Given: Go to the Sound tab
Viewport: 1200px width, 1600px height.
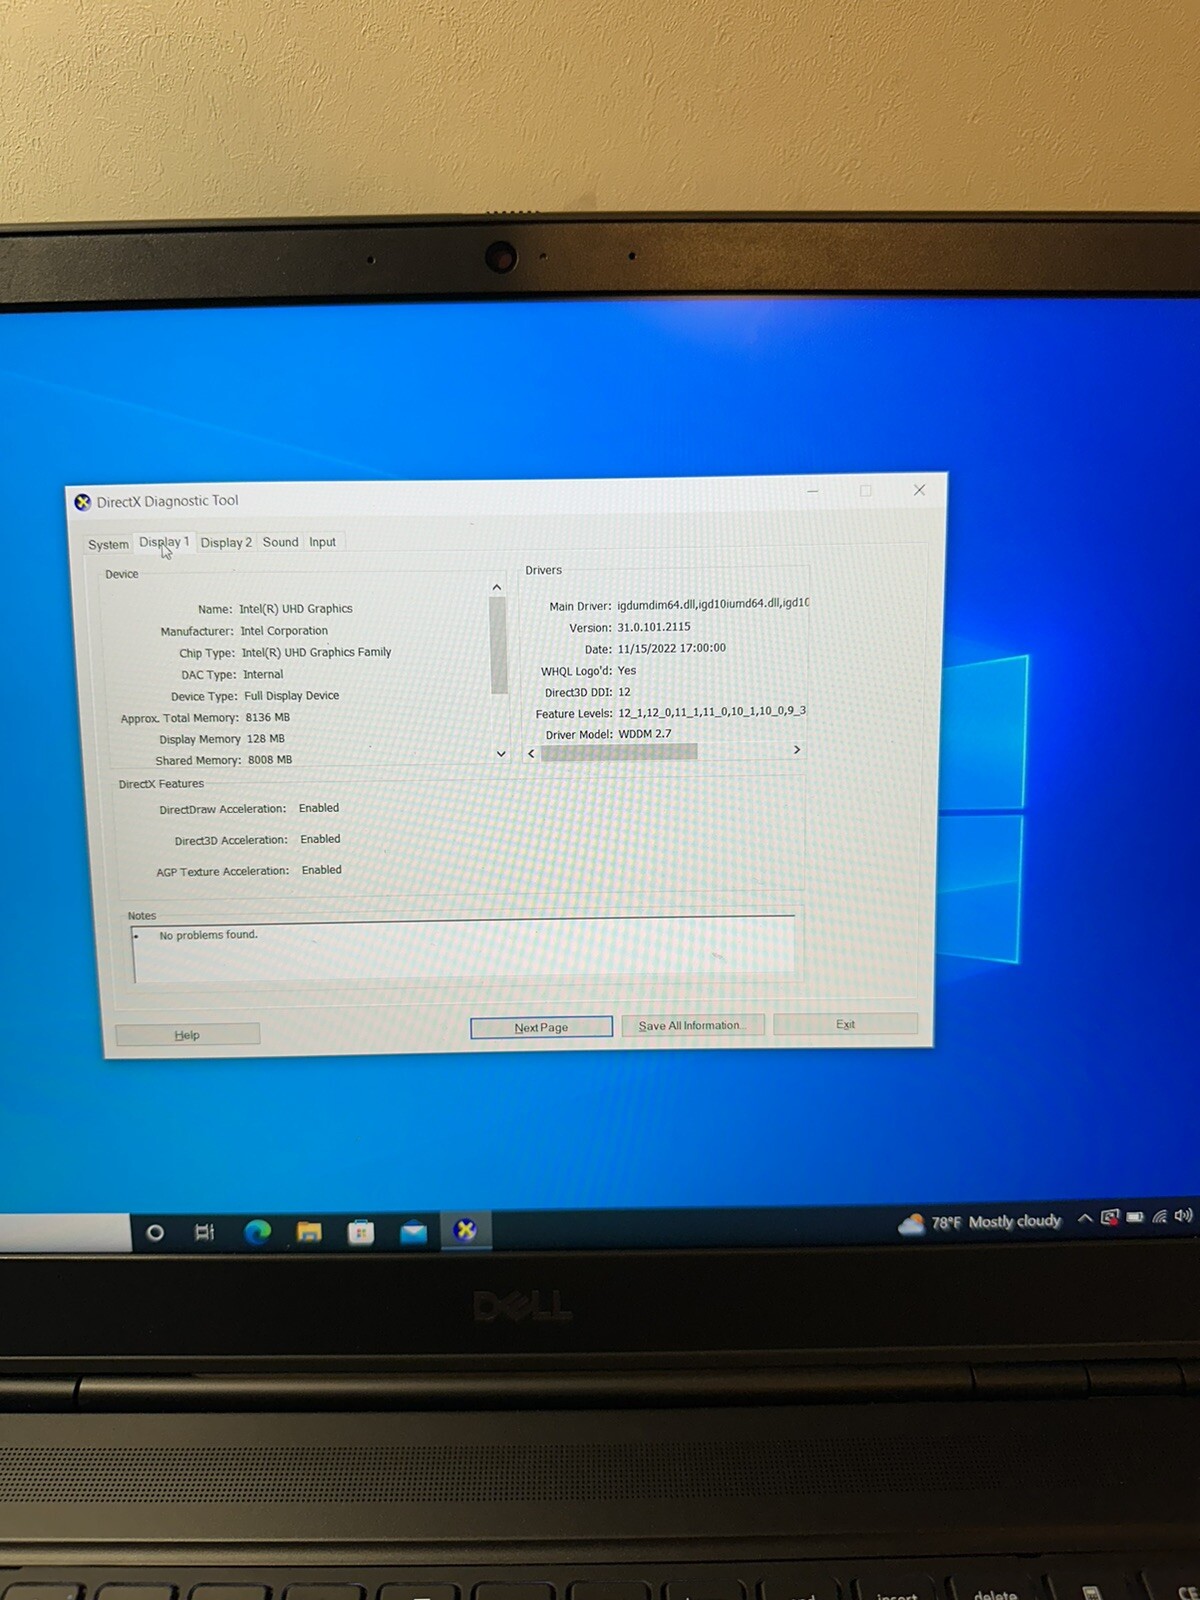Looking at the screenshot, I should [280, 541].
